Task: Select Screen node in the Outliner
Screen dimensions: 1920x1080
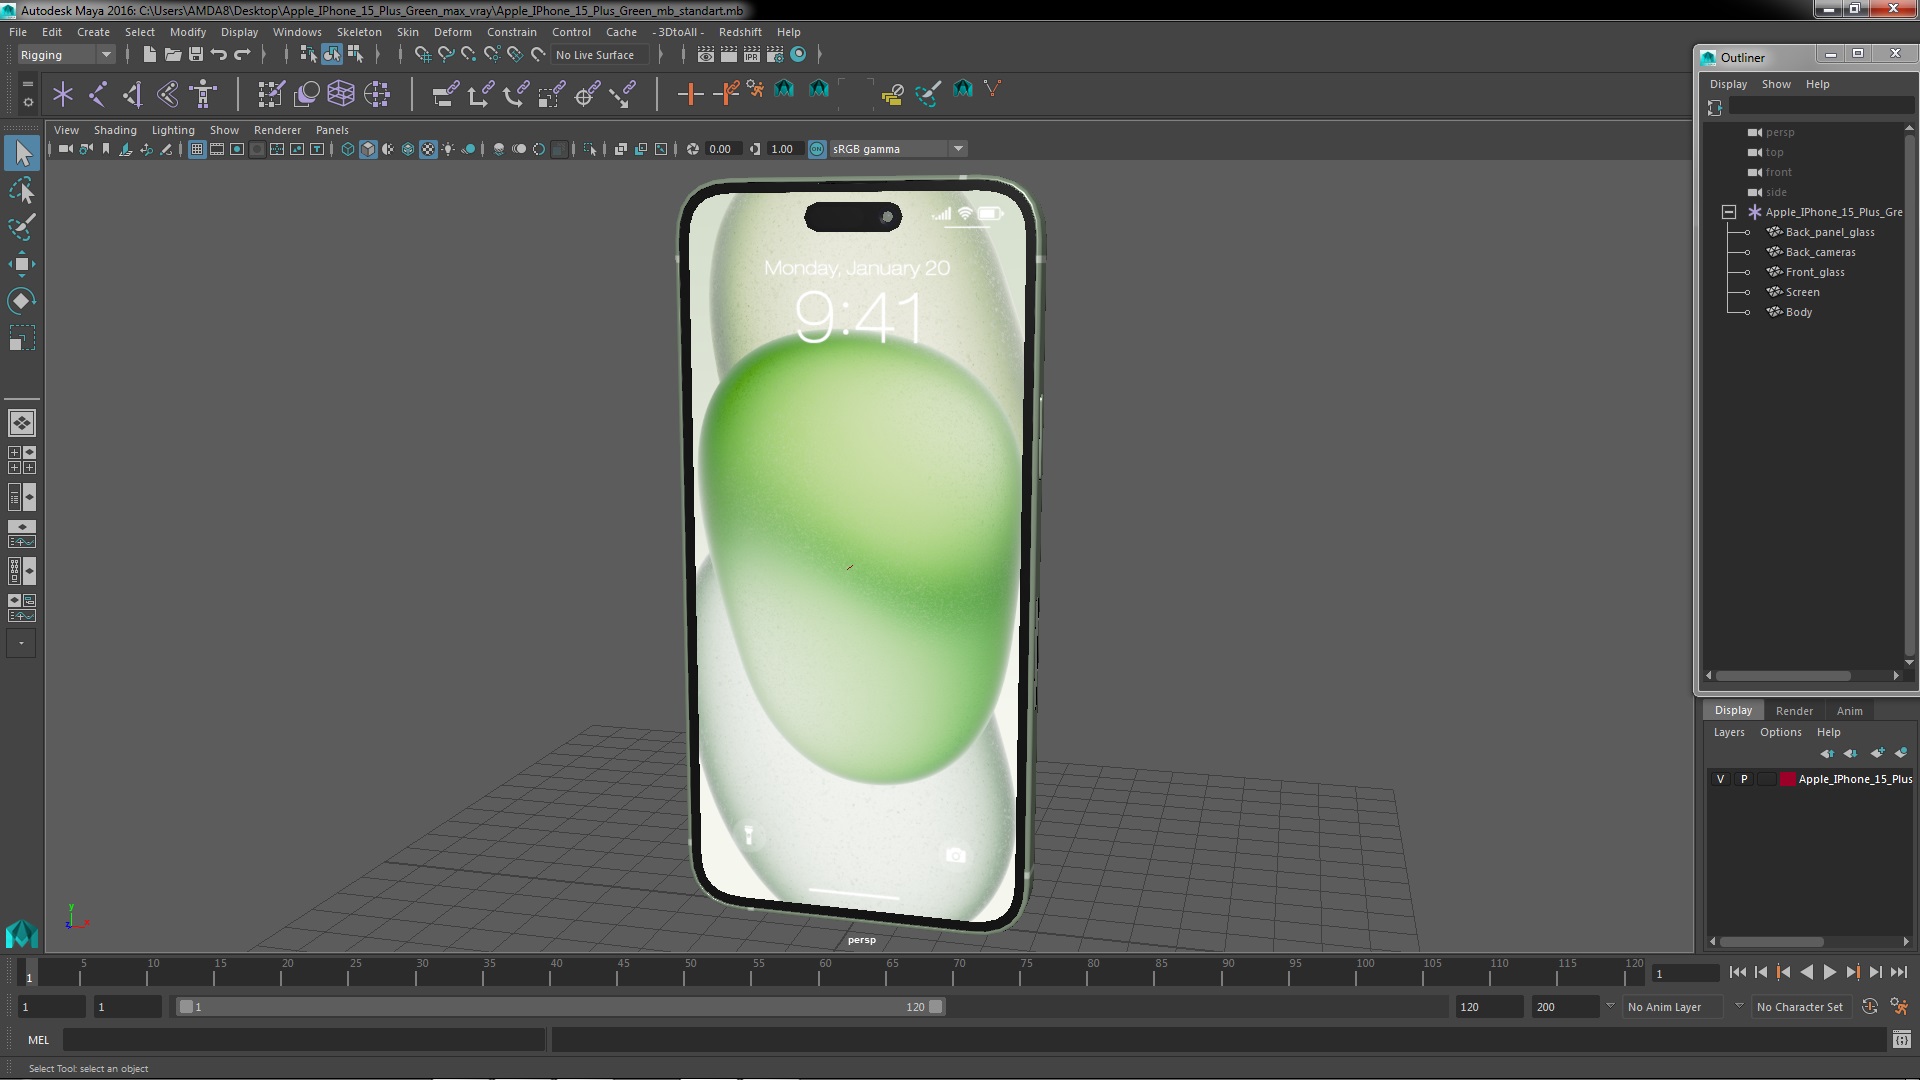Action: click(1802, 292)
